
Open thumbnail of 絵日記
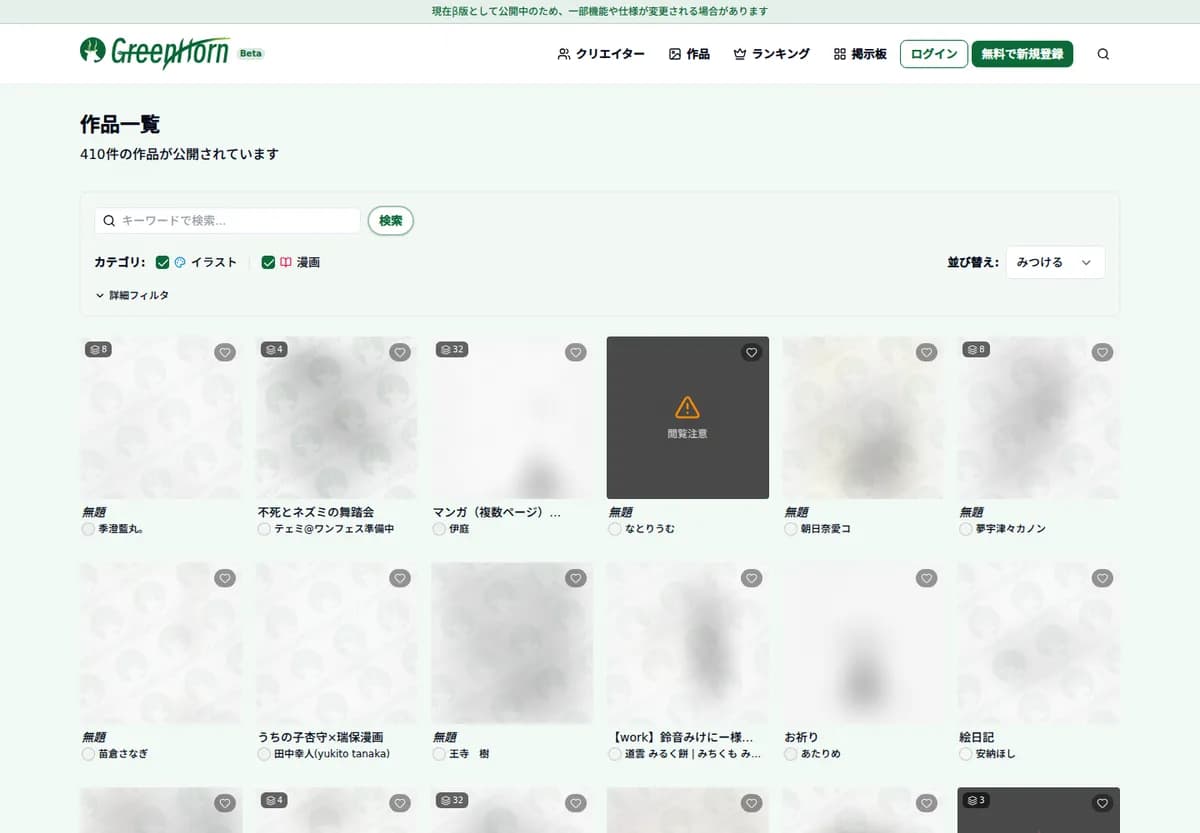1038,643
